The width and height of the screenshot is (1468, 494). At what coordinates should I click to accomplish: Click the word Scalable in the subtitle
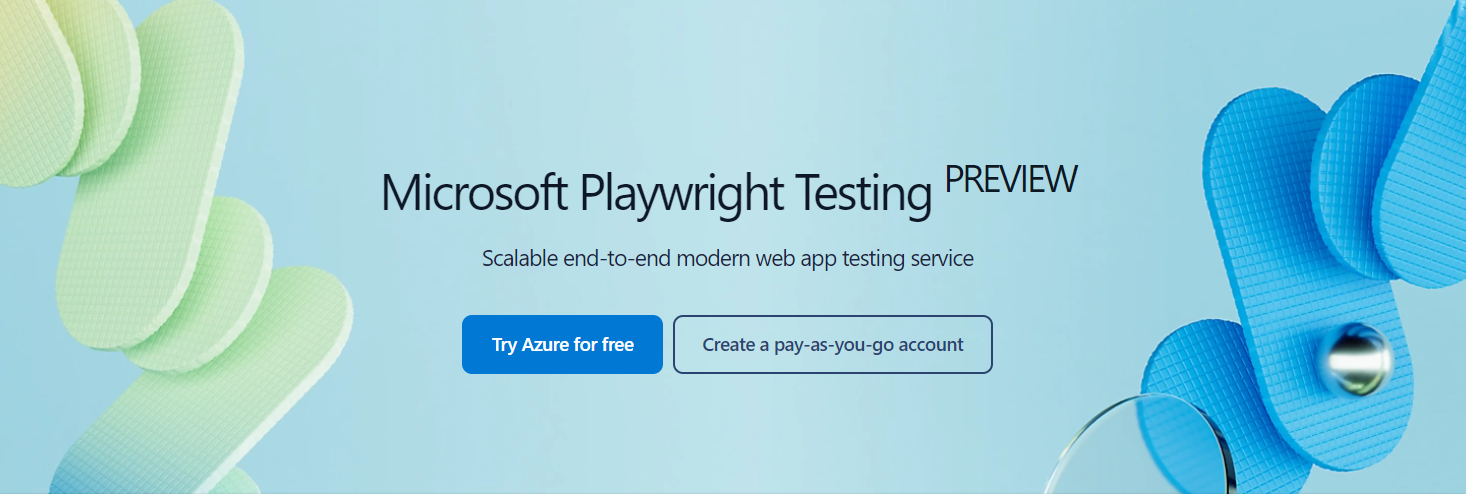tap(526, 258)
